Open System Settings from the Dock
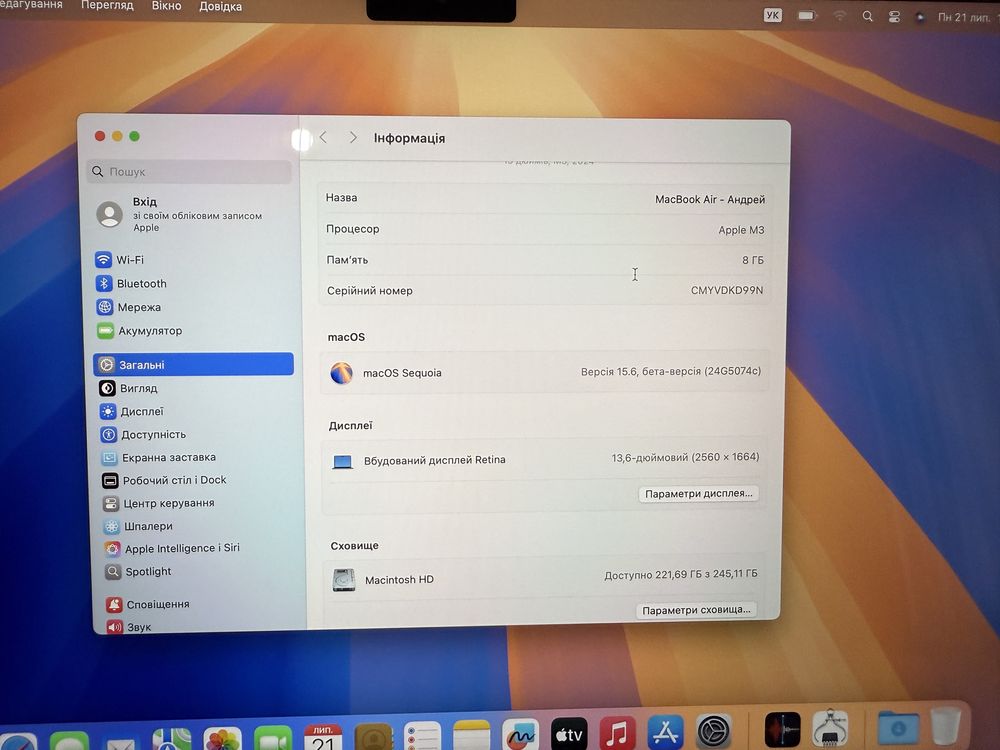The height and width of the screenshot is (750, 1000). (714, 732)
